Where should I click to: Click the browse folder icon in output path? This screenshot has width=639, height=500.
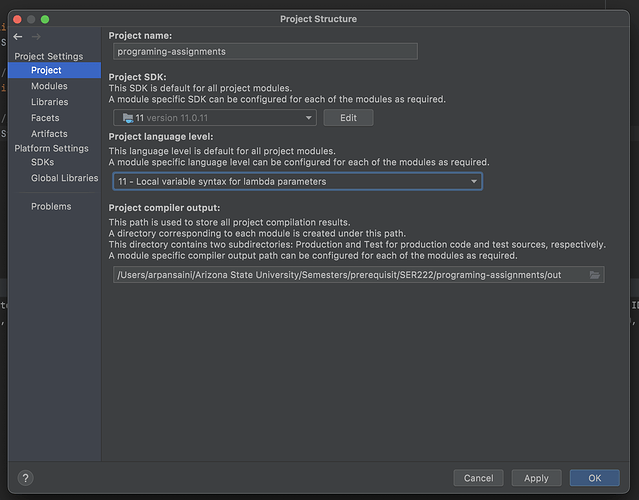[x=594, y=275]
